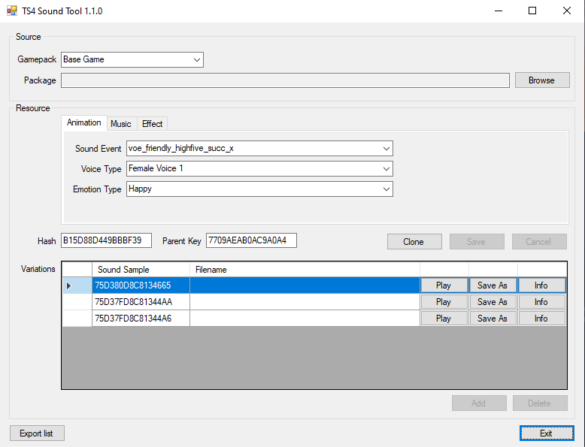Select sample 75D380D8C8134665
This screenshot has width=585, height=447.
coord(141,285)
